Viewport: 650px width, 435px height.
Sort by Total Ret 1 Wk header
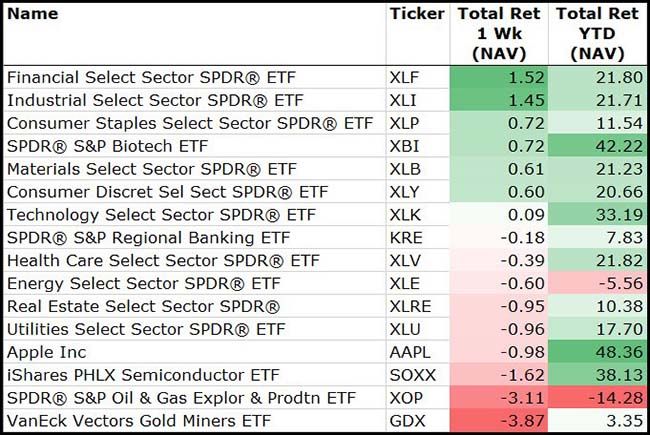tap(498, 33)
